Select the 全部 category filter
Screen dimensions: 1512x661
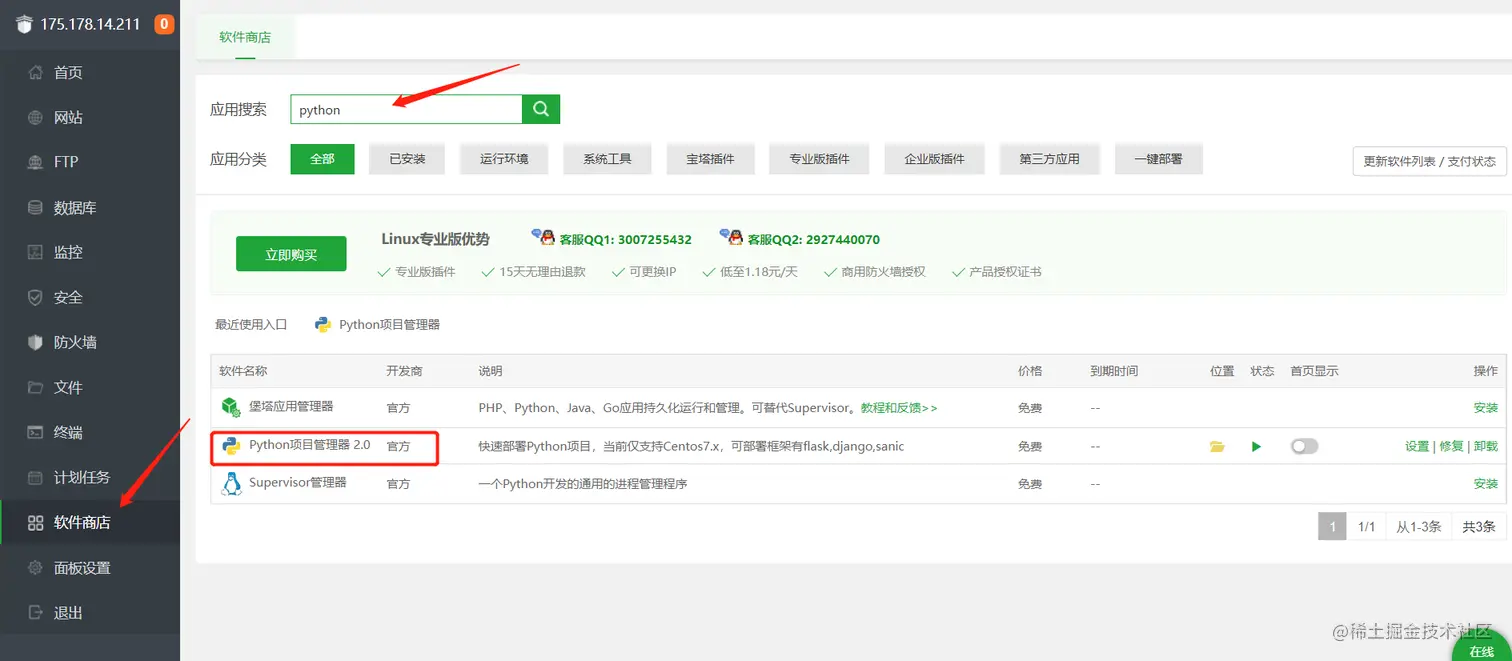click(x=322, y=159)
